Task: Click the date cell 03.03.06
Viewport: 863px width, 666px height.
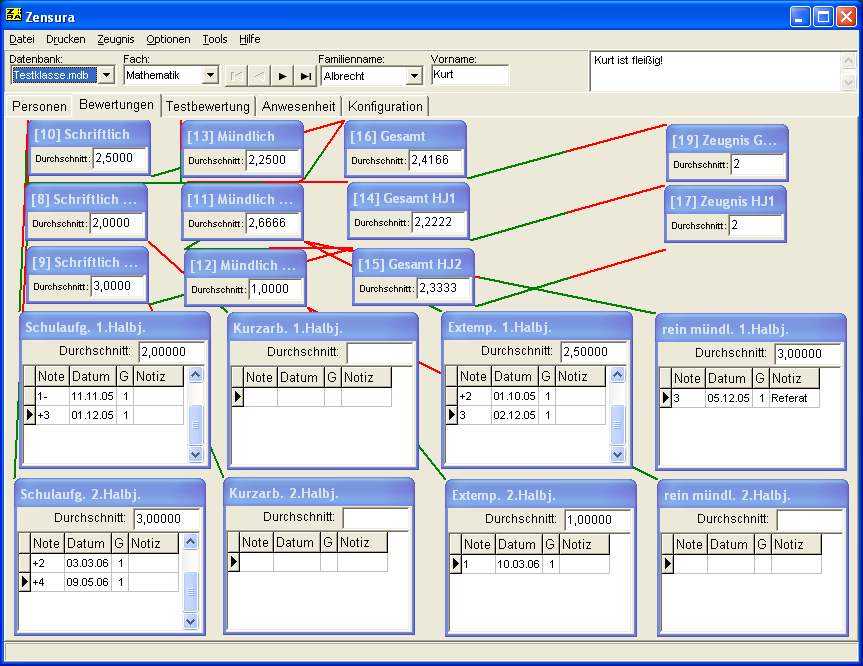Action: (x=87, y=563)
